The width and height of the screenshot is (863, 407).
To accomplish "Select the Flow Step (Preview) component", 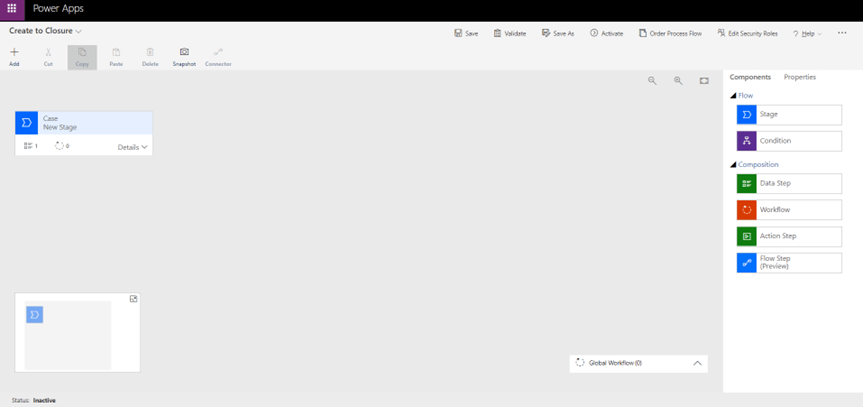I will pos(789,263).
